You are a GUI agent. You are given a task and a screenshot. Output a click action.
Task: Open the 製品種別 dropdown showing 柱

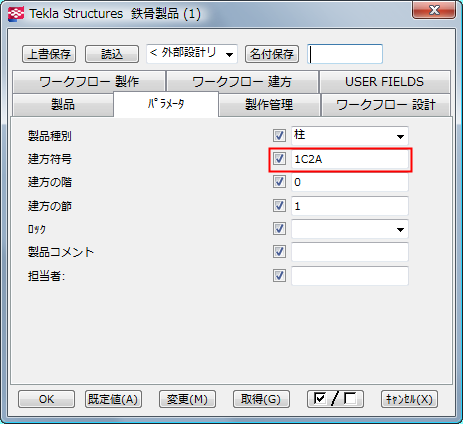(x=350, y=136)
